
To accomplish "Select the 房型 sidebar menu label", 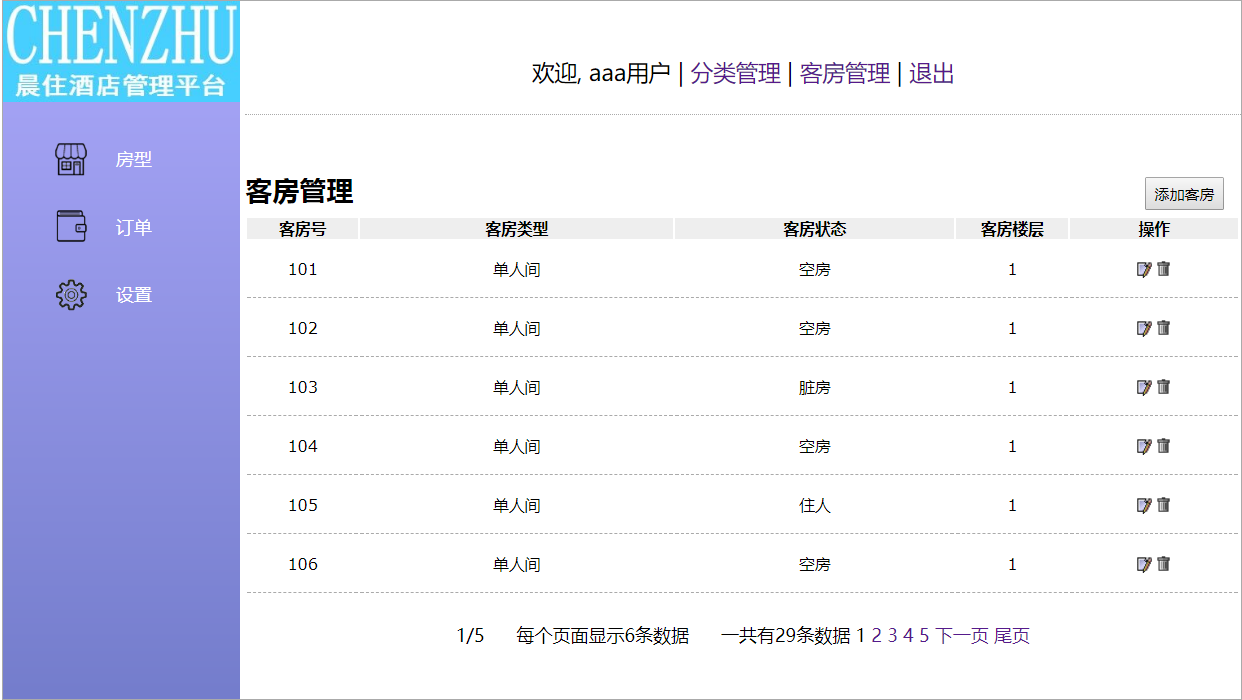I will click(x=134, y=160).
